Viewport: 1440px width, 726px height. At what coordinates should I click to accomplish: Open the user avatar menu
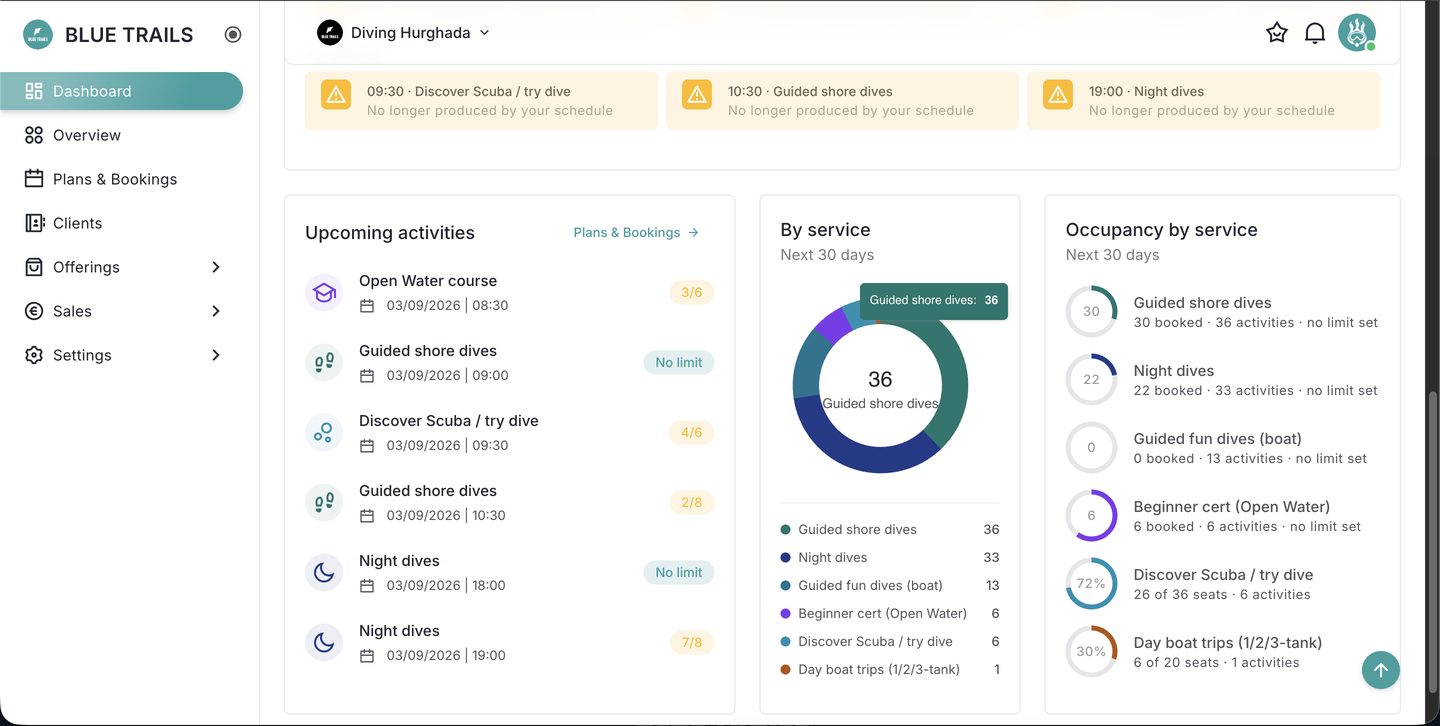click(1357, 33)
